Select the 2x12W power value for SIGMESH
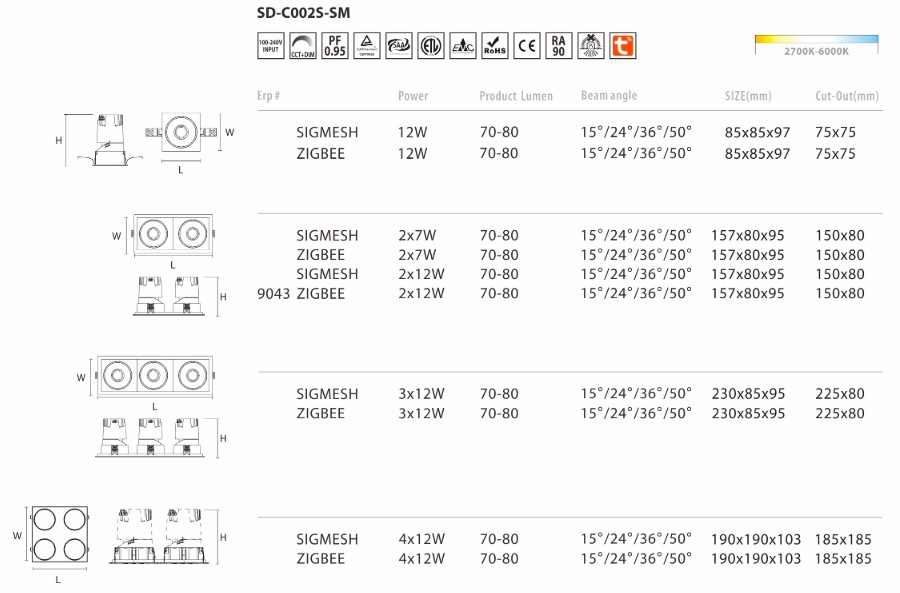The height and width of the screenshot is (593, 900). [x=421, y=274]
